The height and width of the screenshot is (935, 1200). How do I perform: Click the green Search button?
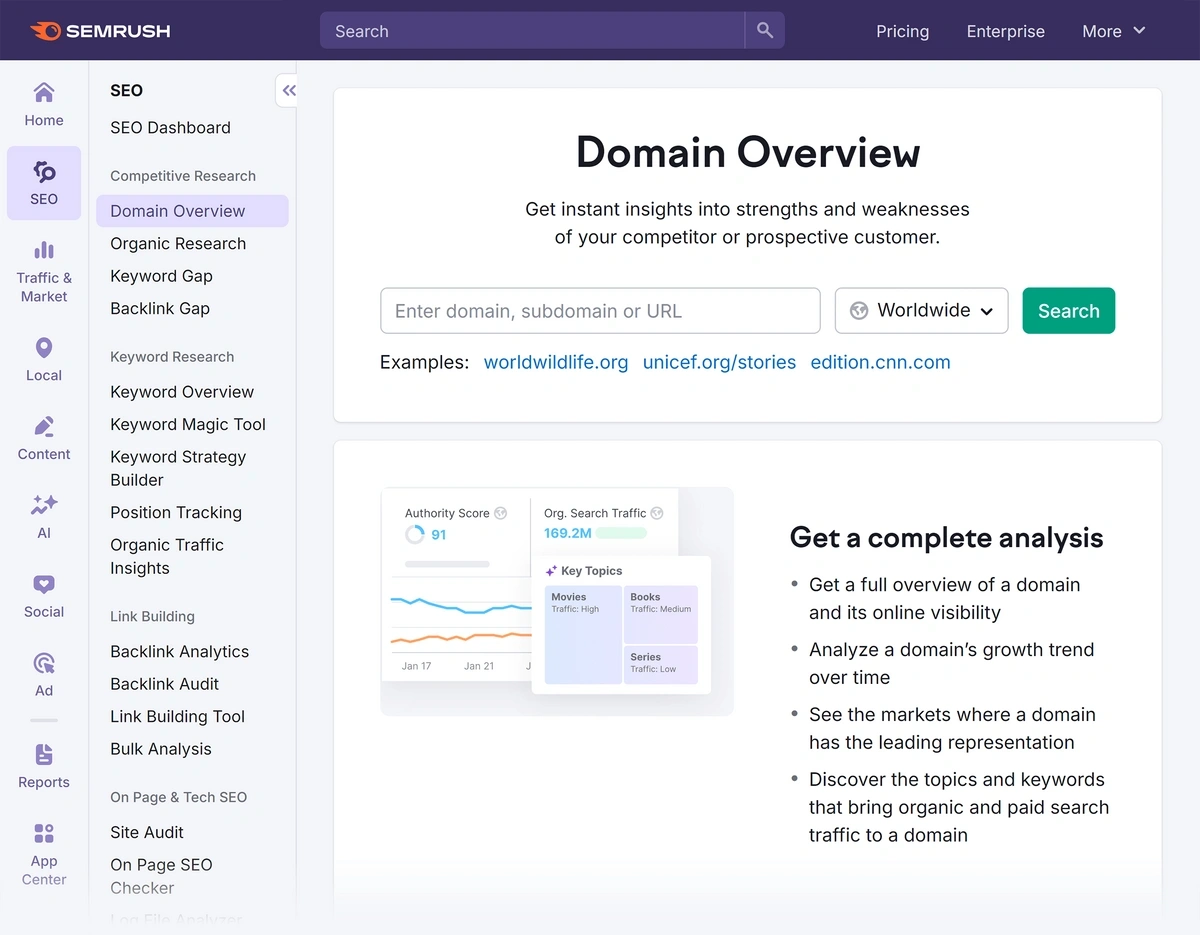[x=1068, y=311]
